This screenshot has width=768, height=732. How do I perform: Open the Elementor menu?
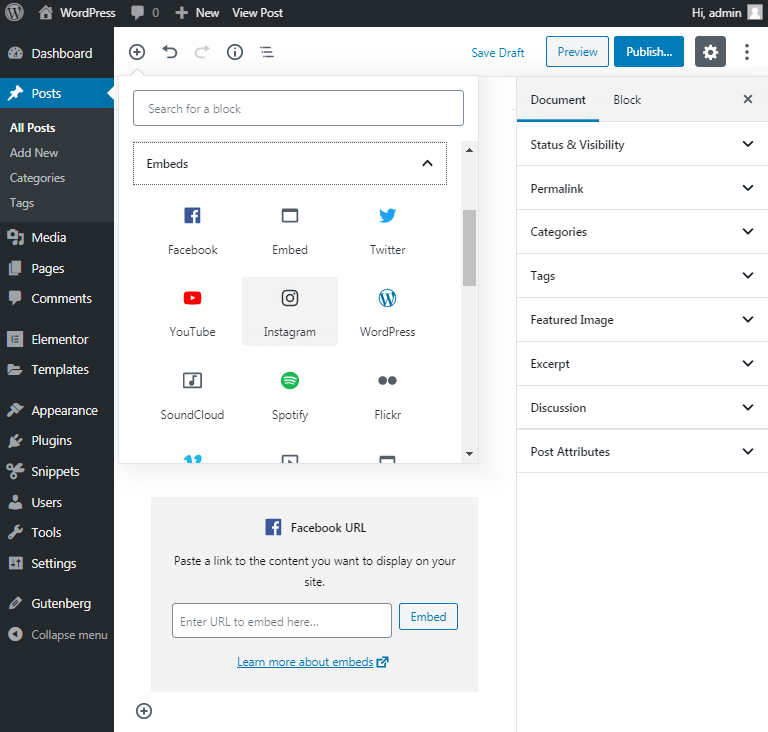coord(57,340)
